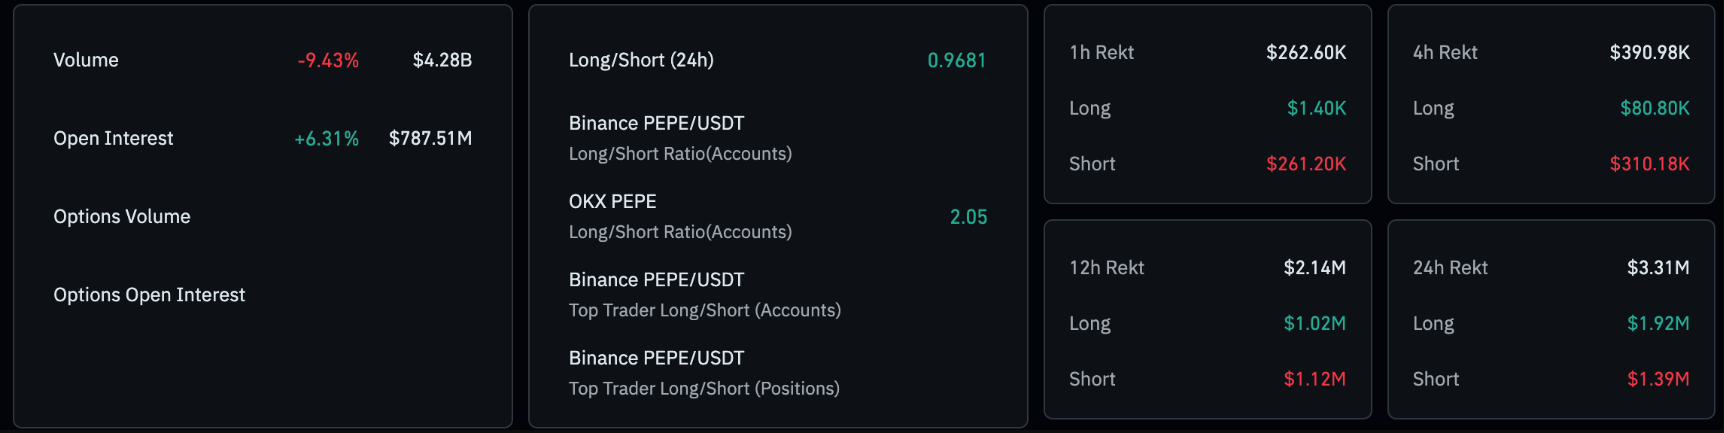Viewport: 1724px width, 433px height.
Task: Select the $1.92M 24h long liquidation
Action: (1658, 323)
